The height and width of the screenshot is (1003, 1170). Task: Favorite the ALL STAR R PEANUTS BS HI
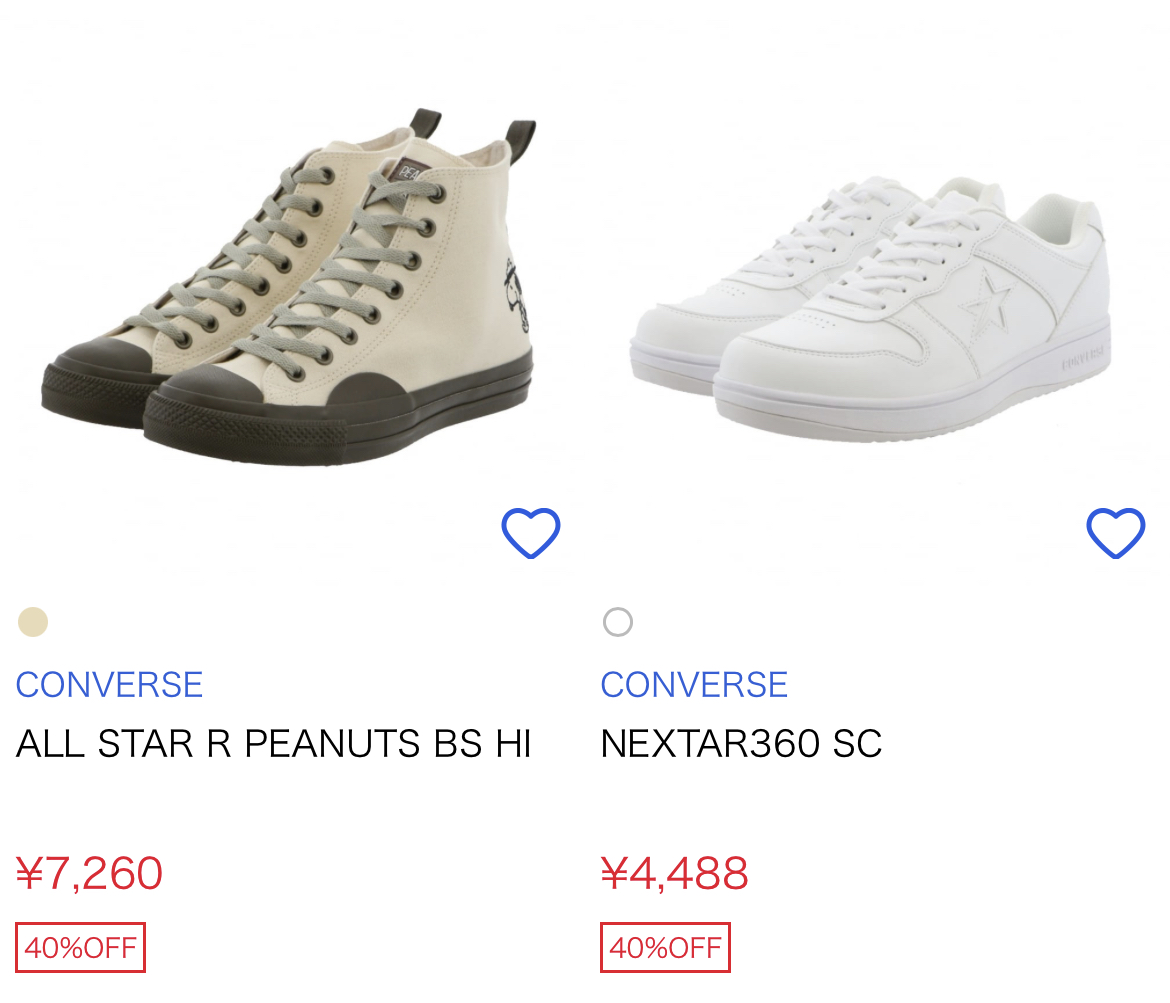[530, 533]
